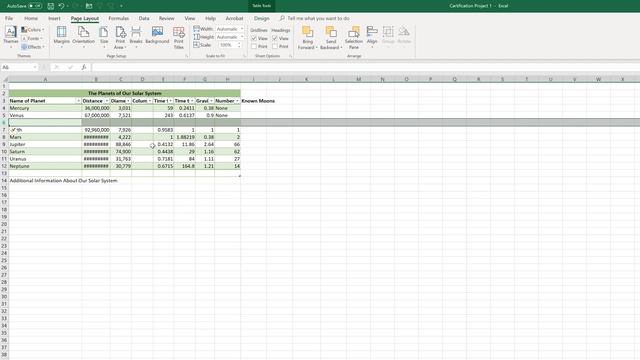Open the Selection Pane

pyautogui.click(x=354, y=38)
